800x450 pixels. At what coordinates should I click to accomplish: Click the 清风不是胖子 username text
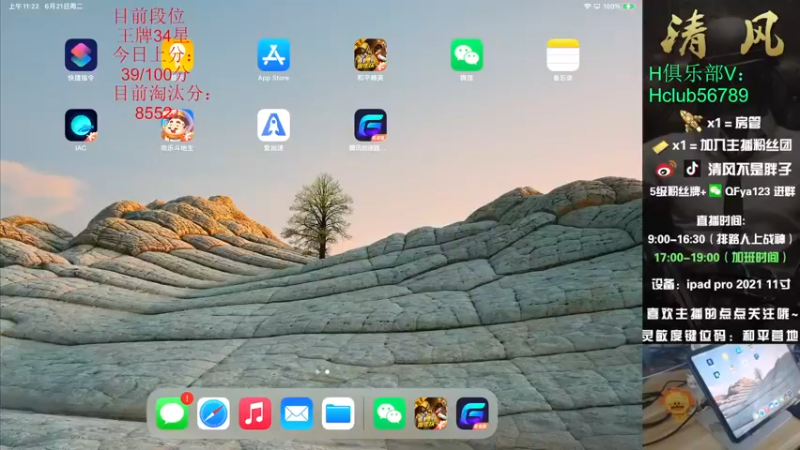[749, 169]
